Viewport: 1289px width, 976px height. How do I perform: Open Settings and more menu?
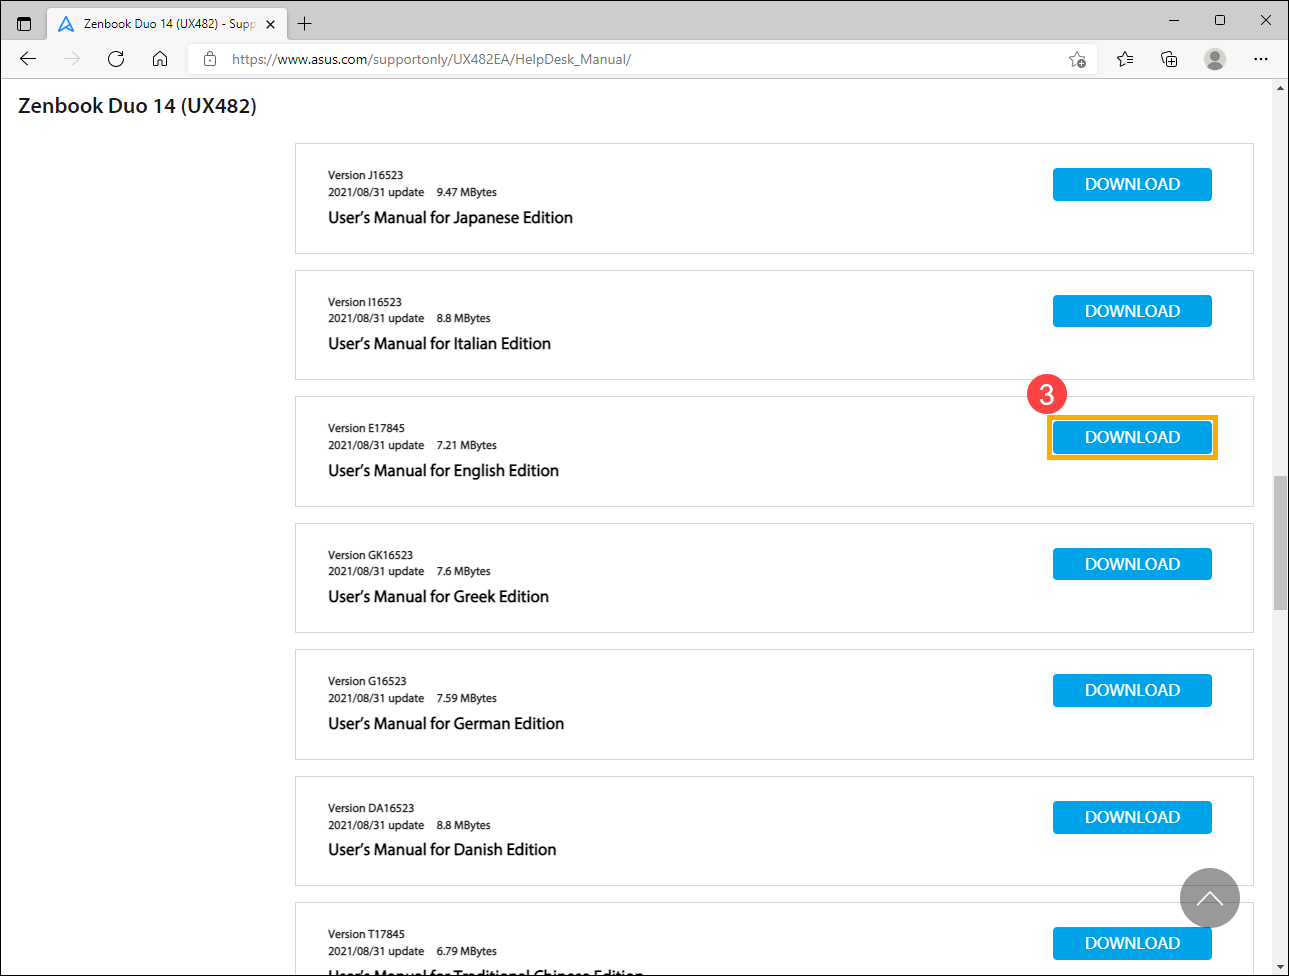(1261, 59)
